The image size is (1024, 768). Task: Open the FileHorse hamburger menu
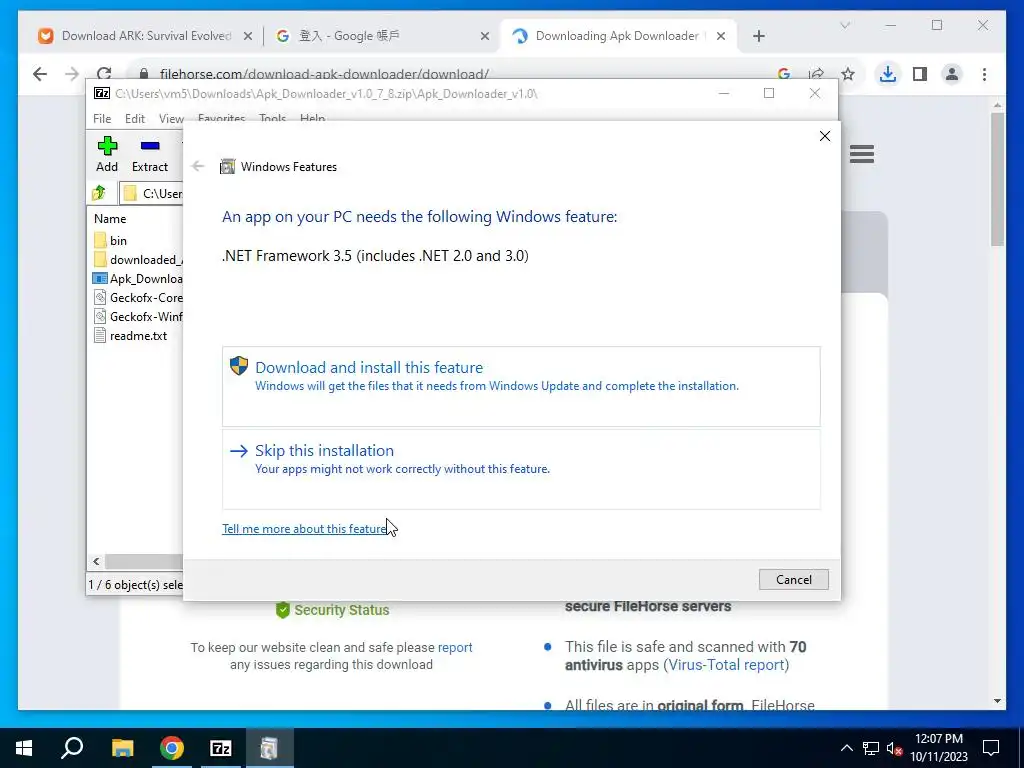[x=862, y=154]
